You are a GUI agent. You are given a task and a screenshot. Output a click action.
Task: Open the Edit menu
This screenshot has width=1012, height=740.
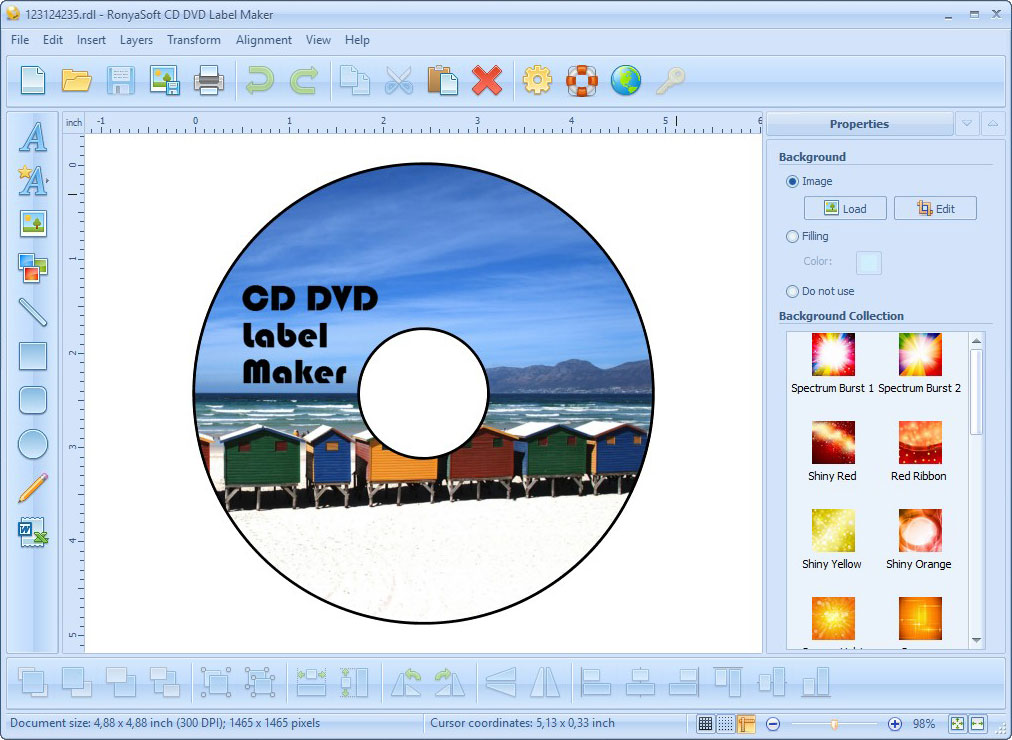[53, 40]
